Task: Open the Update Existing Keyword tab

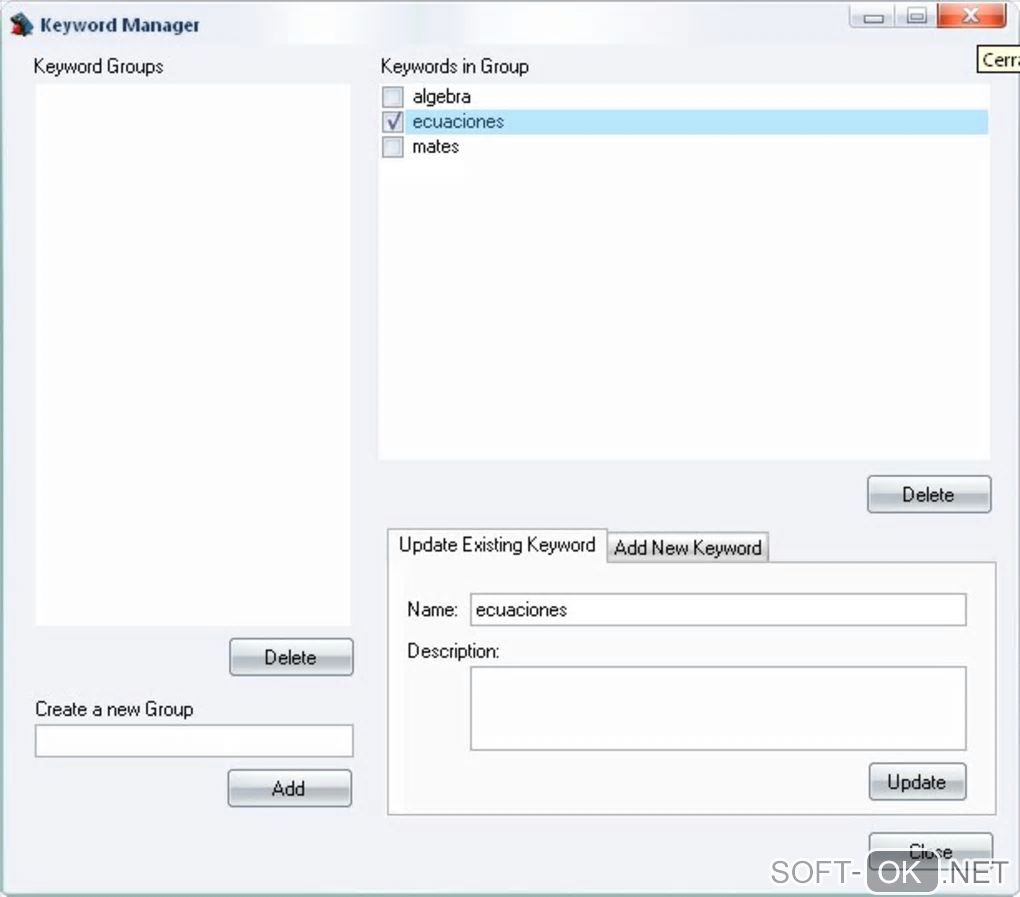Action: [x=497, y=545]
